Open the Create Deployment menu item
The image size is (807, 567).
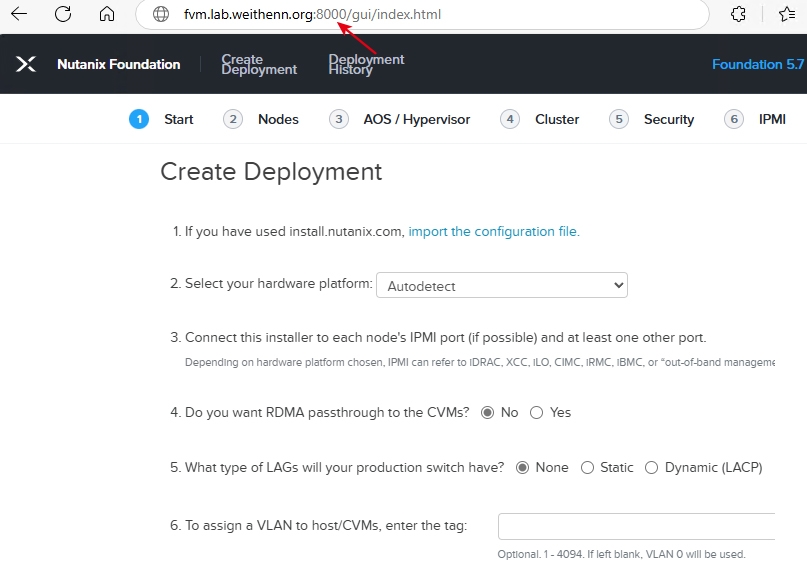click(x=259, y=64)
